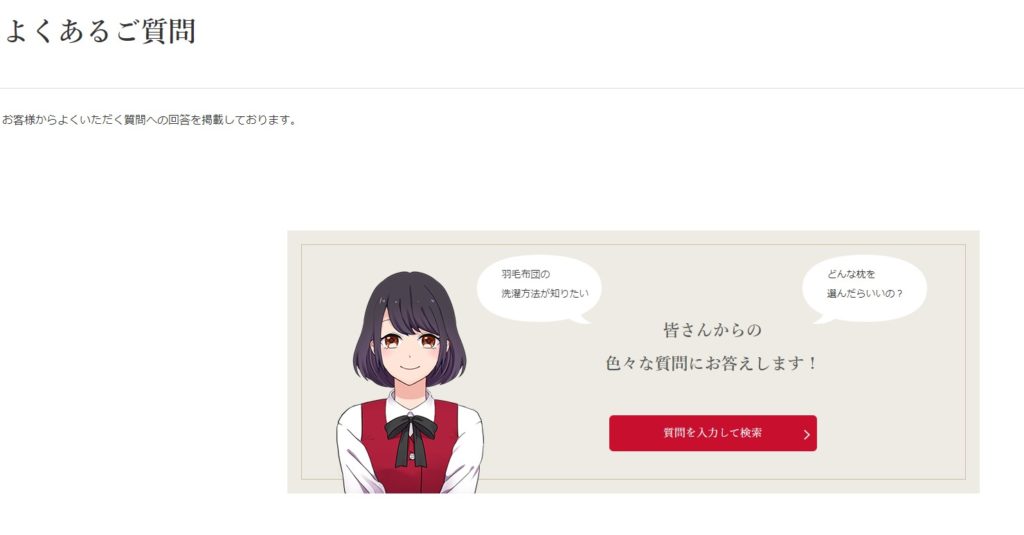Click the horizontal divider line under the heading
Image resolution: width=1024 pixels, height=535 pixels.
[512, 88]
